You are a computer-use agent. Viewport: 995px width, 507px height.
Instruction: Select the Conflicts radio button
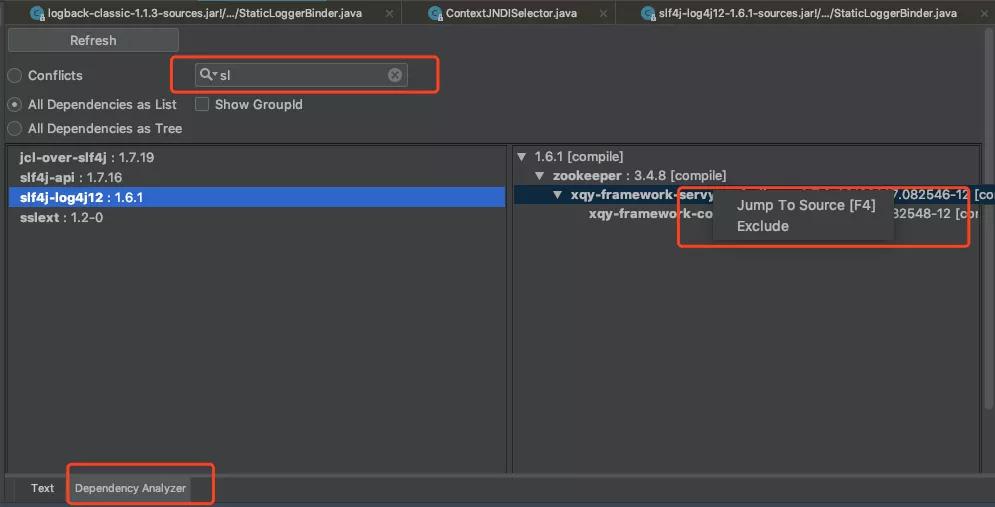(x=15, y=76)
